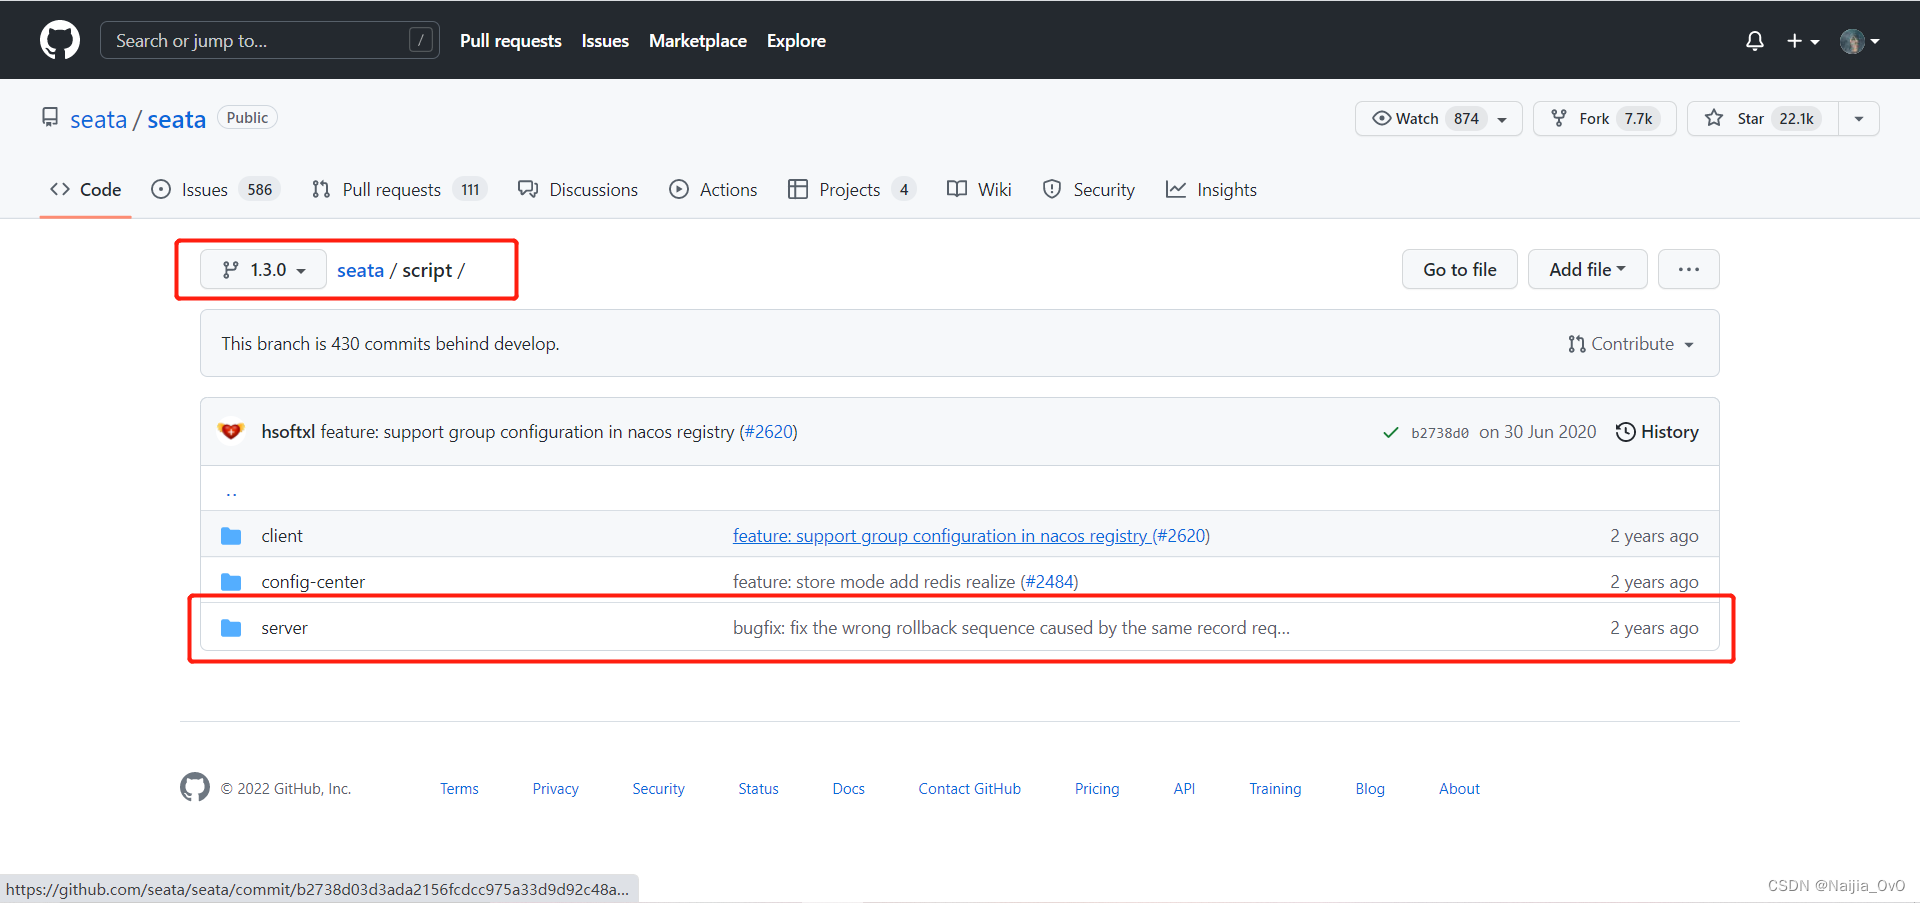Select the repository Security tab
The image size is (1920, 903).
point(1088,189)
